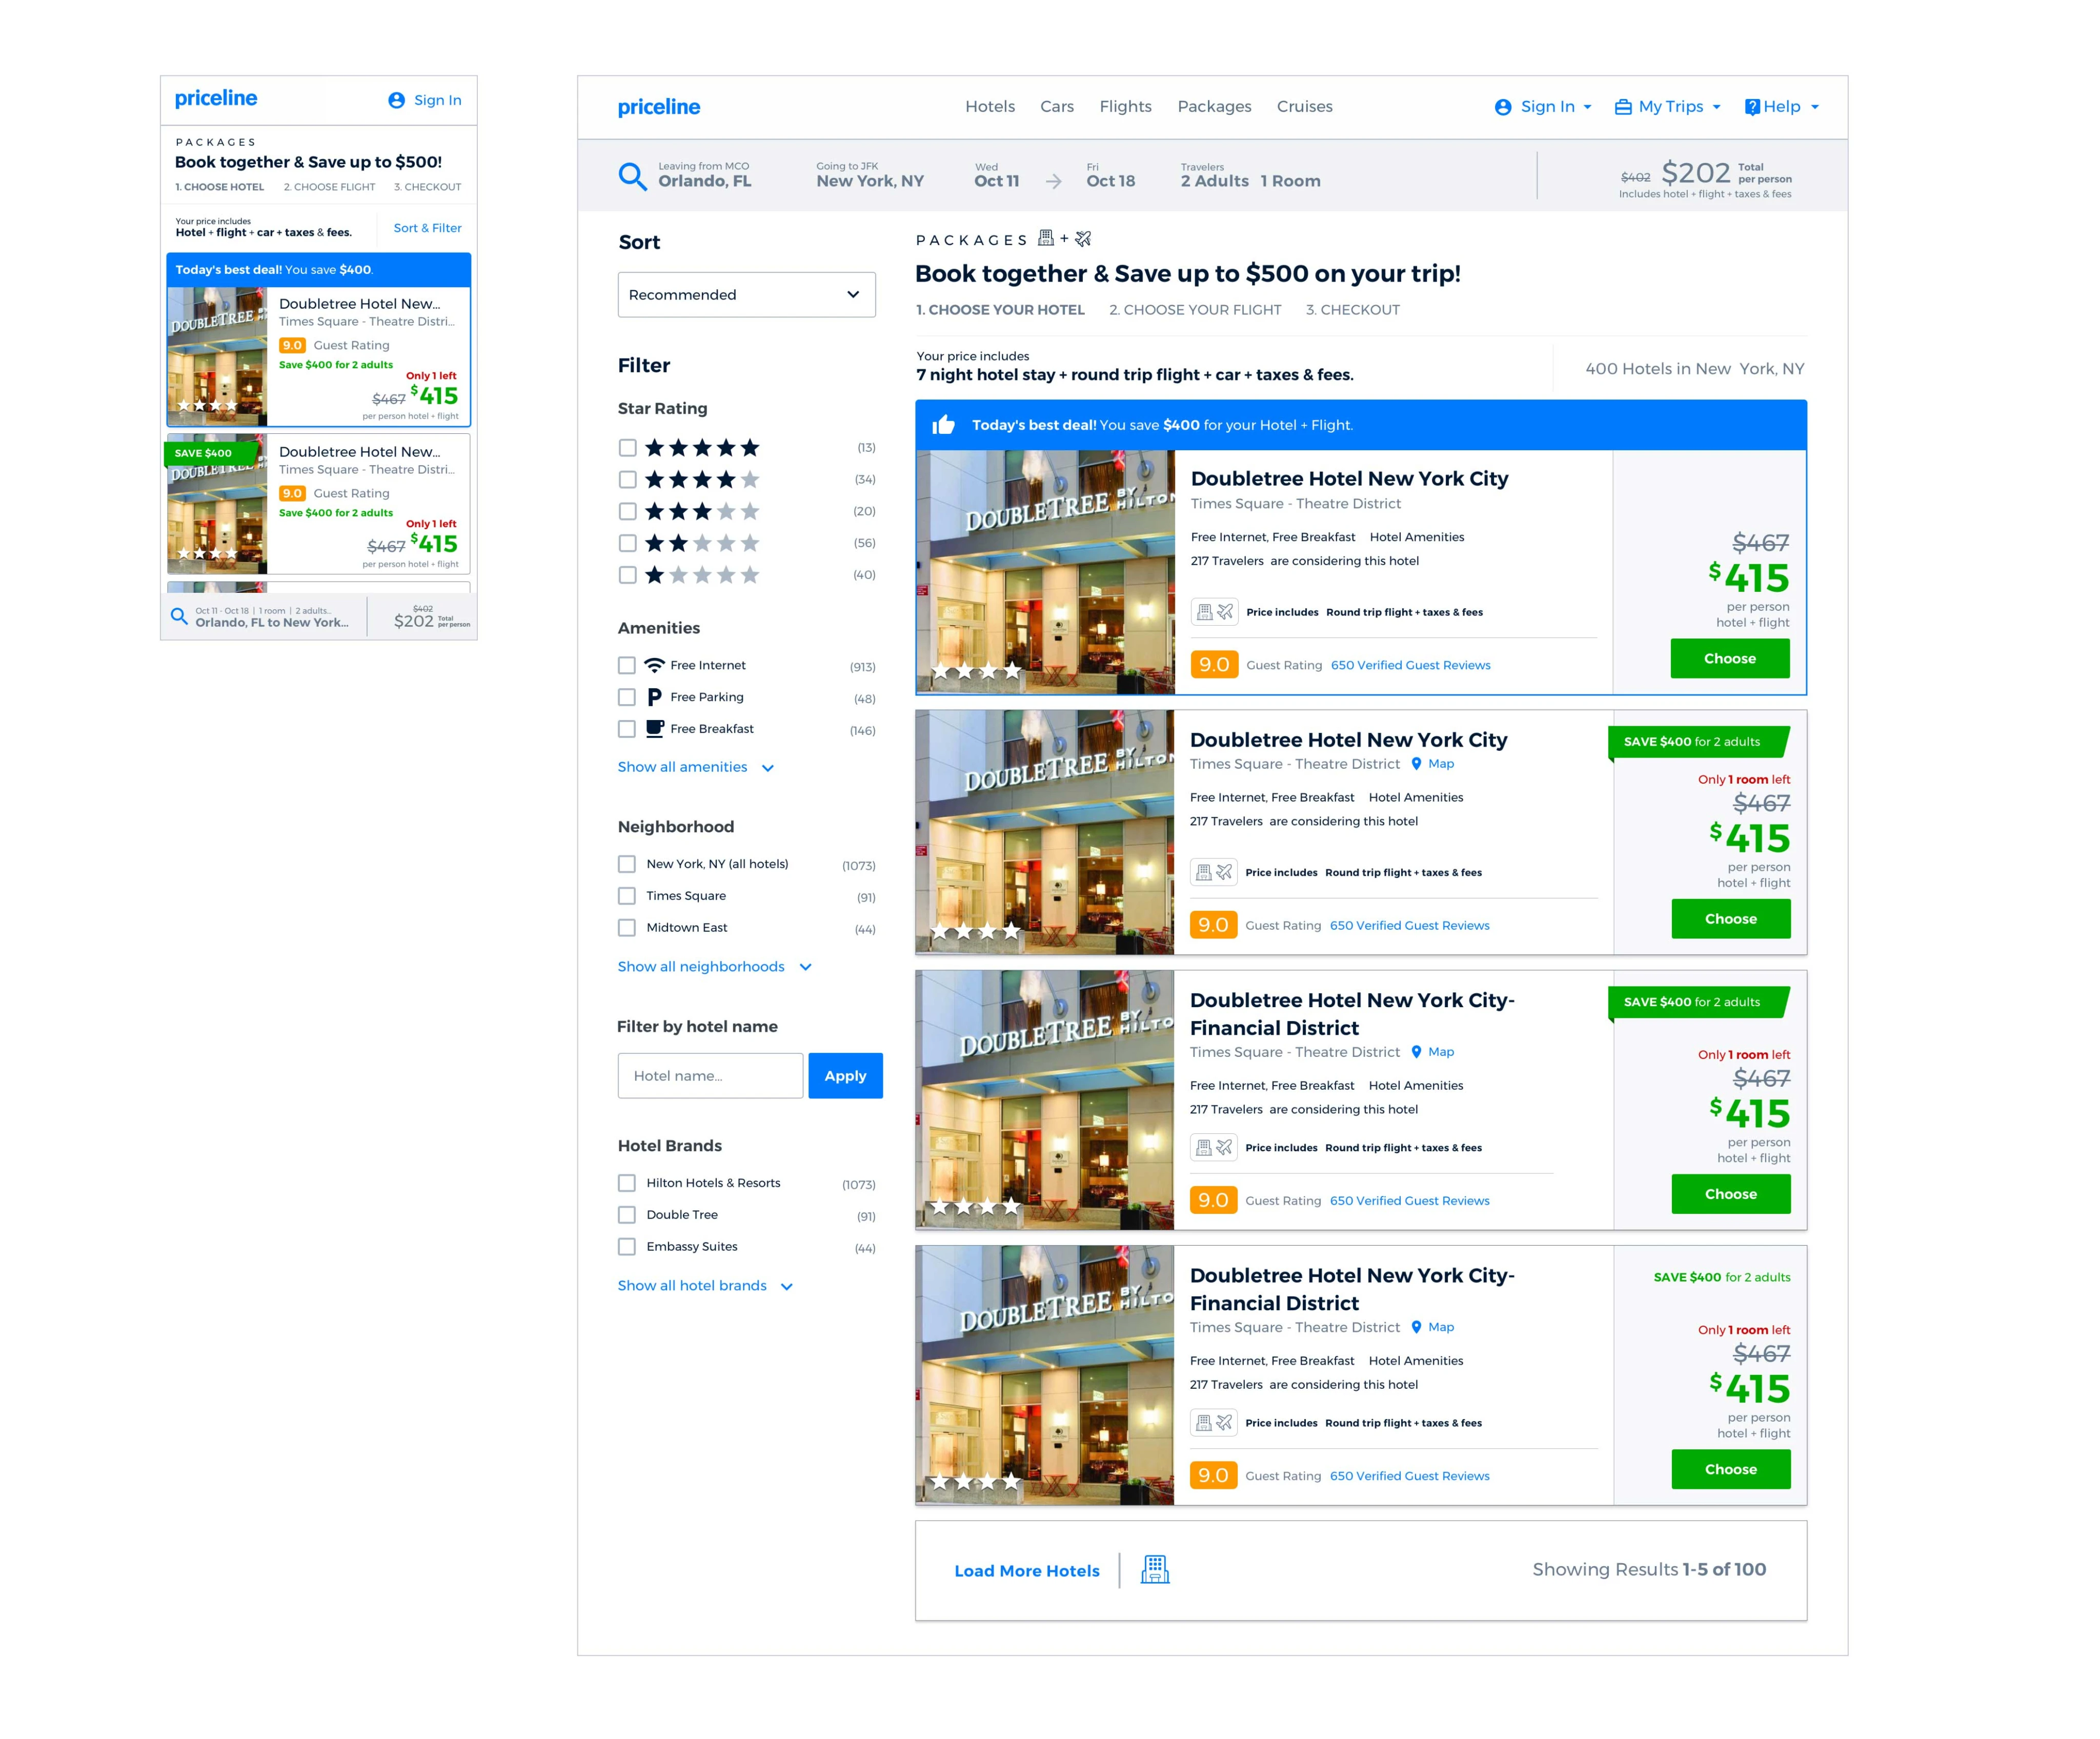The width and height of the screenshot is (2100, 1739).
Task: Click Choose on the Today's best deal hotel
Action: click(1730, 659)
